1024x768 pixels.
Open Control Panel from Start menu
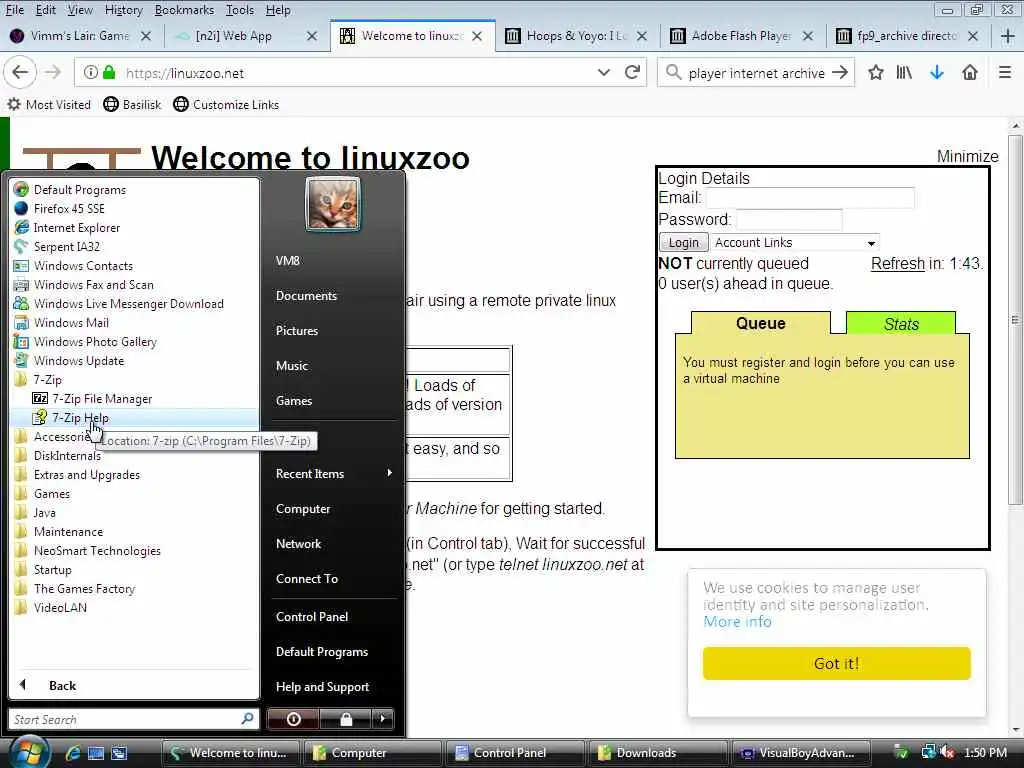[x=312, y=616]
